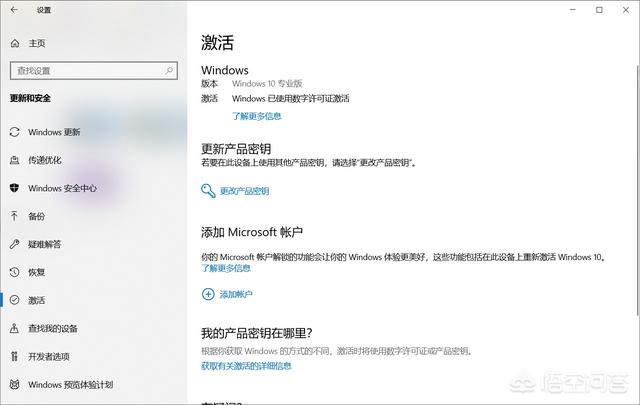This screenshot has height=405, width=640.
Task: Click the vertical scrollbar on the right
Action: 637,190
